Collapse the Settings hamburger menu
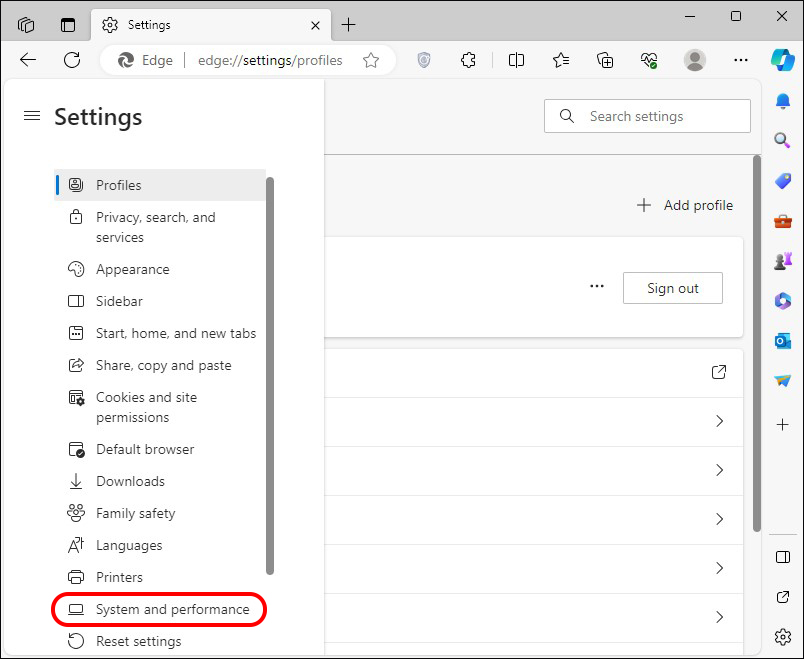Viewport: 804px width, 659px height. [x=31, y=117]
